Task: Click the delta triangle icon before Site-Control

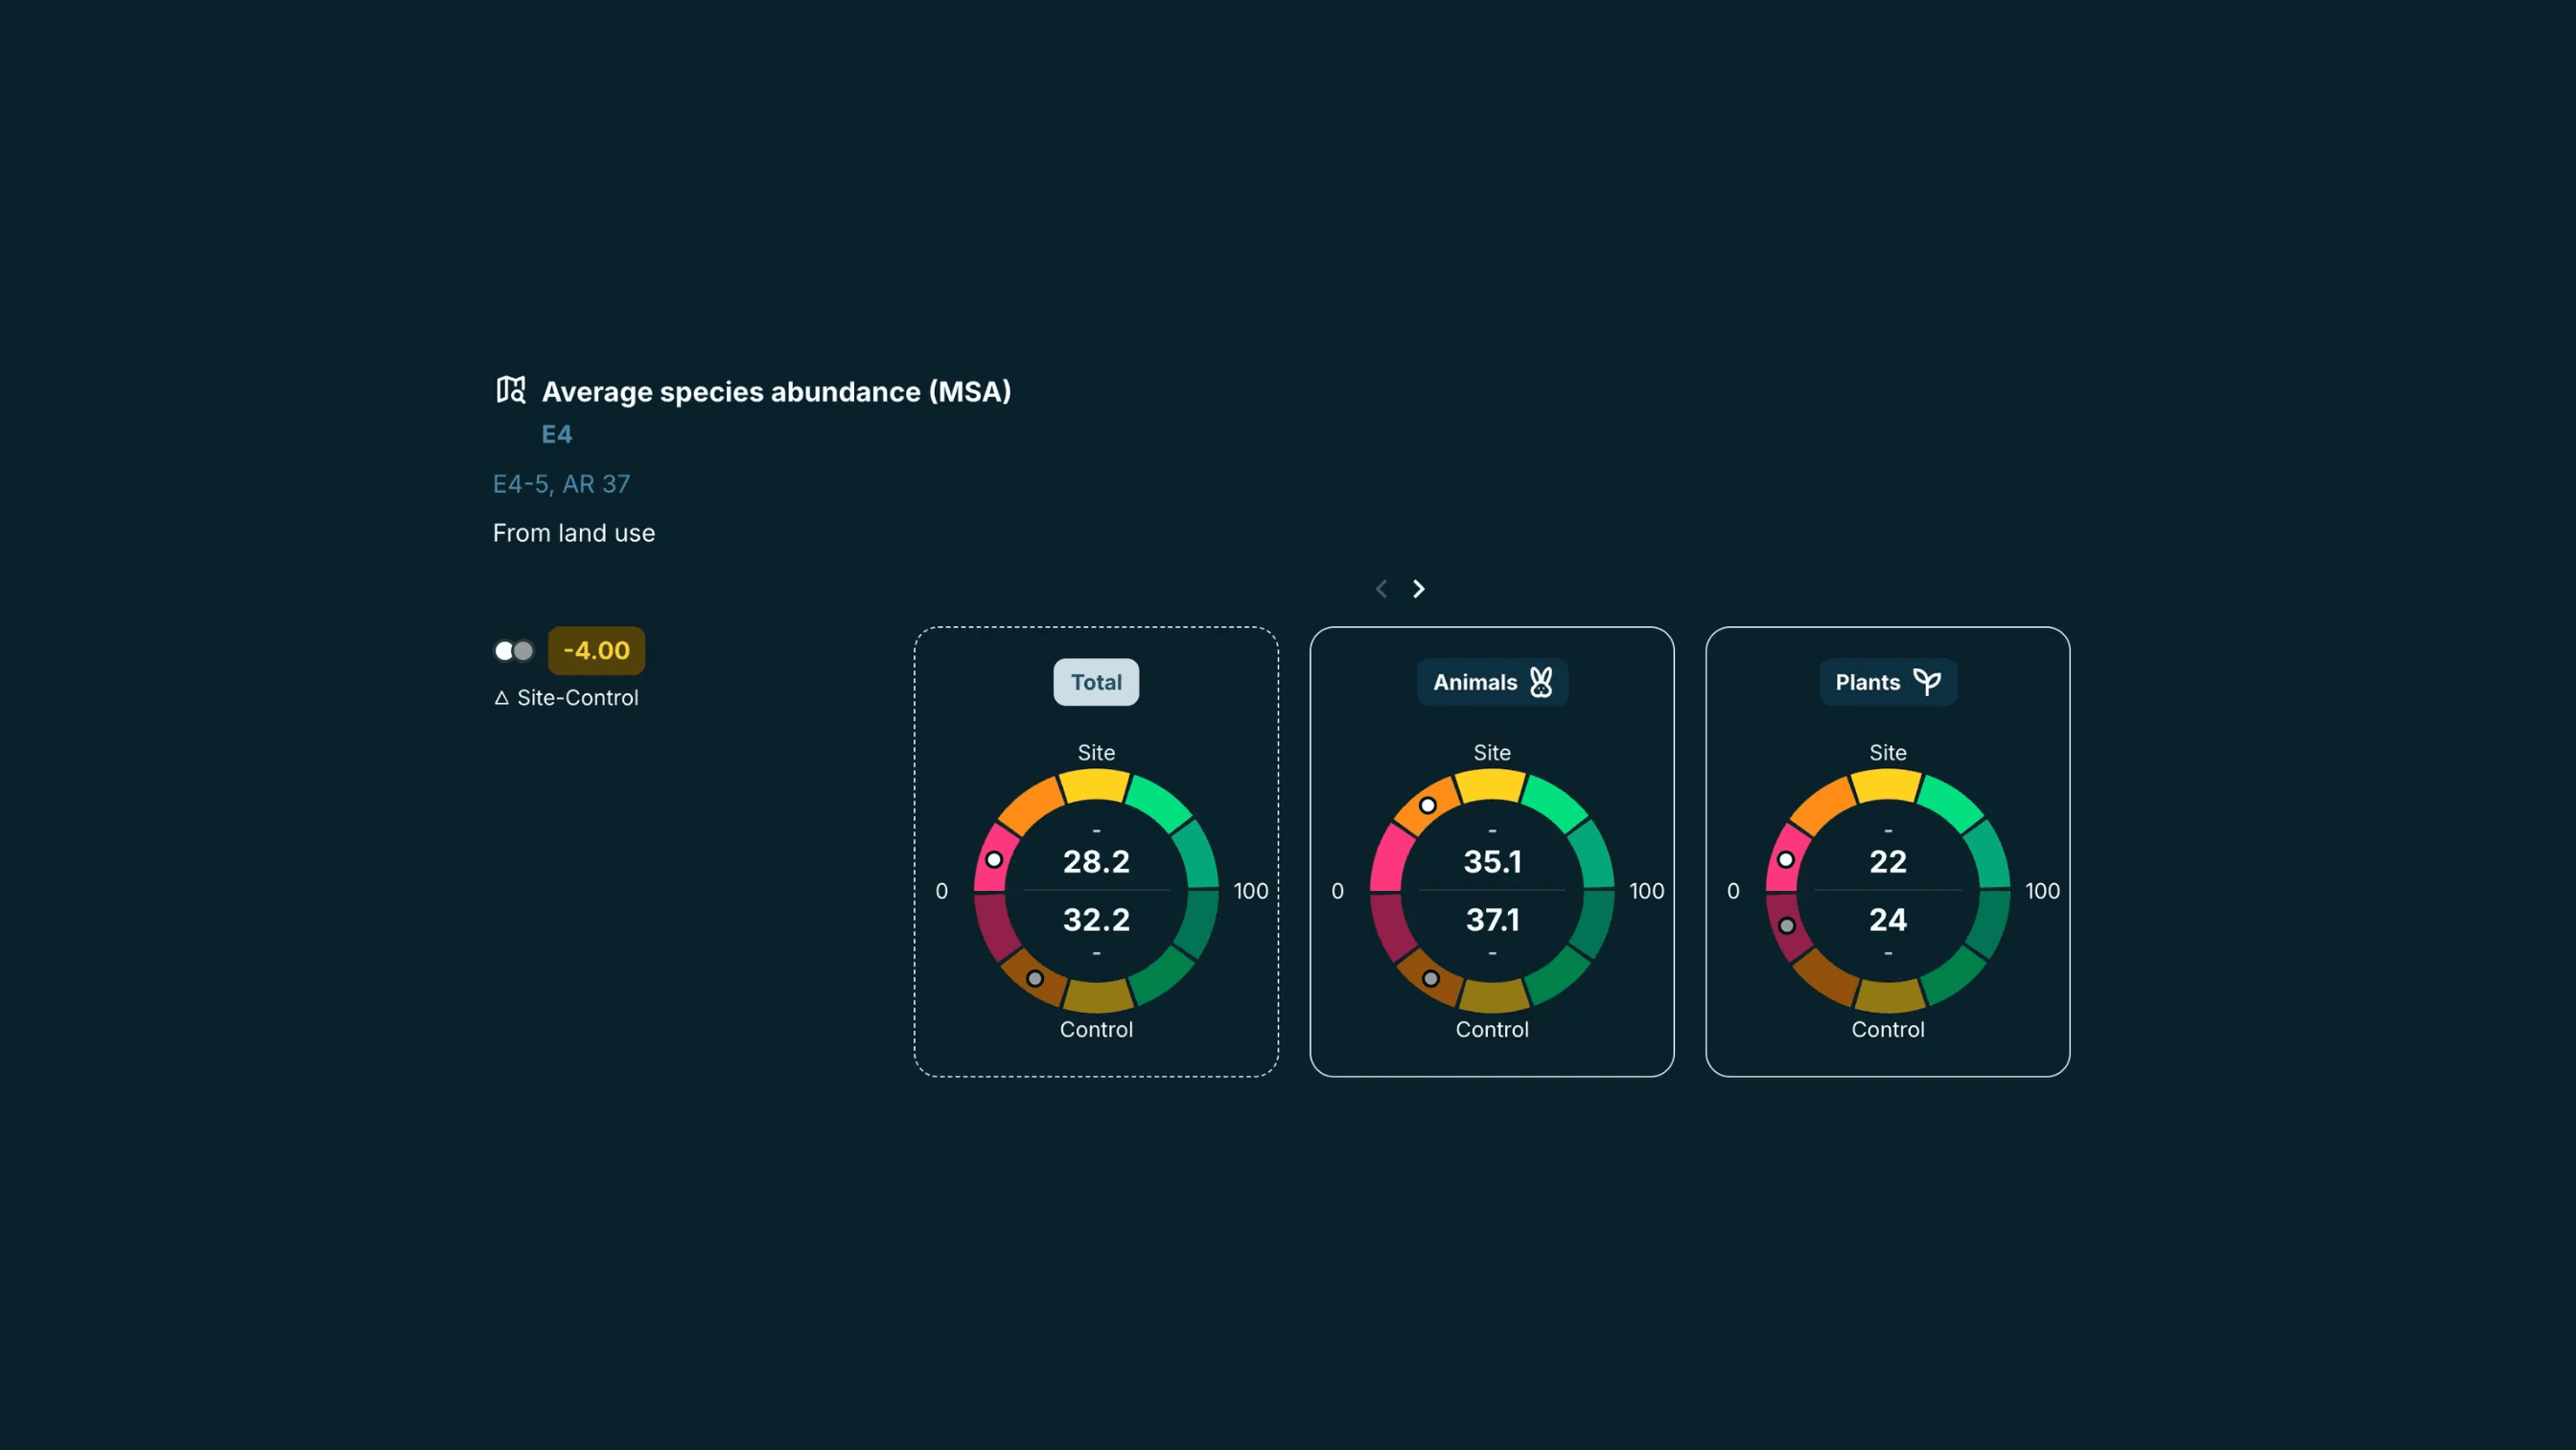Action: pyautogui.click(x=502, y=698)
